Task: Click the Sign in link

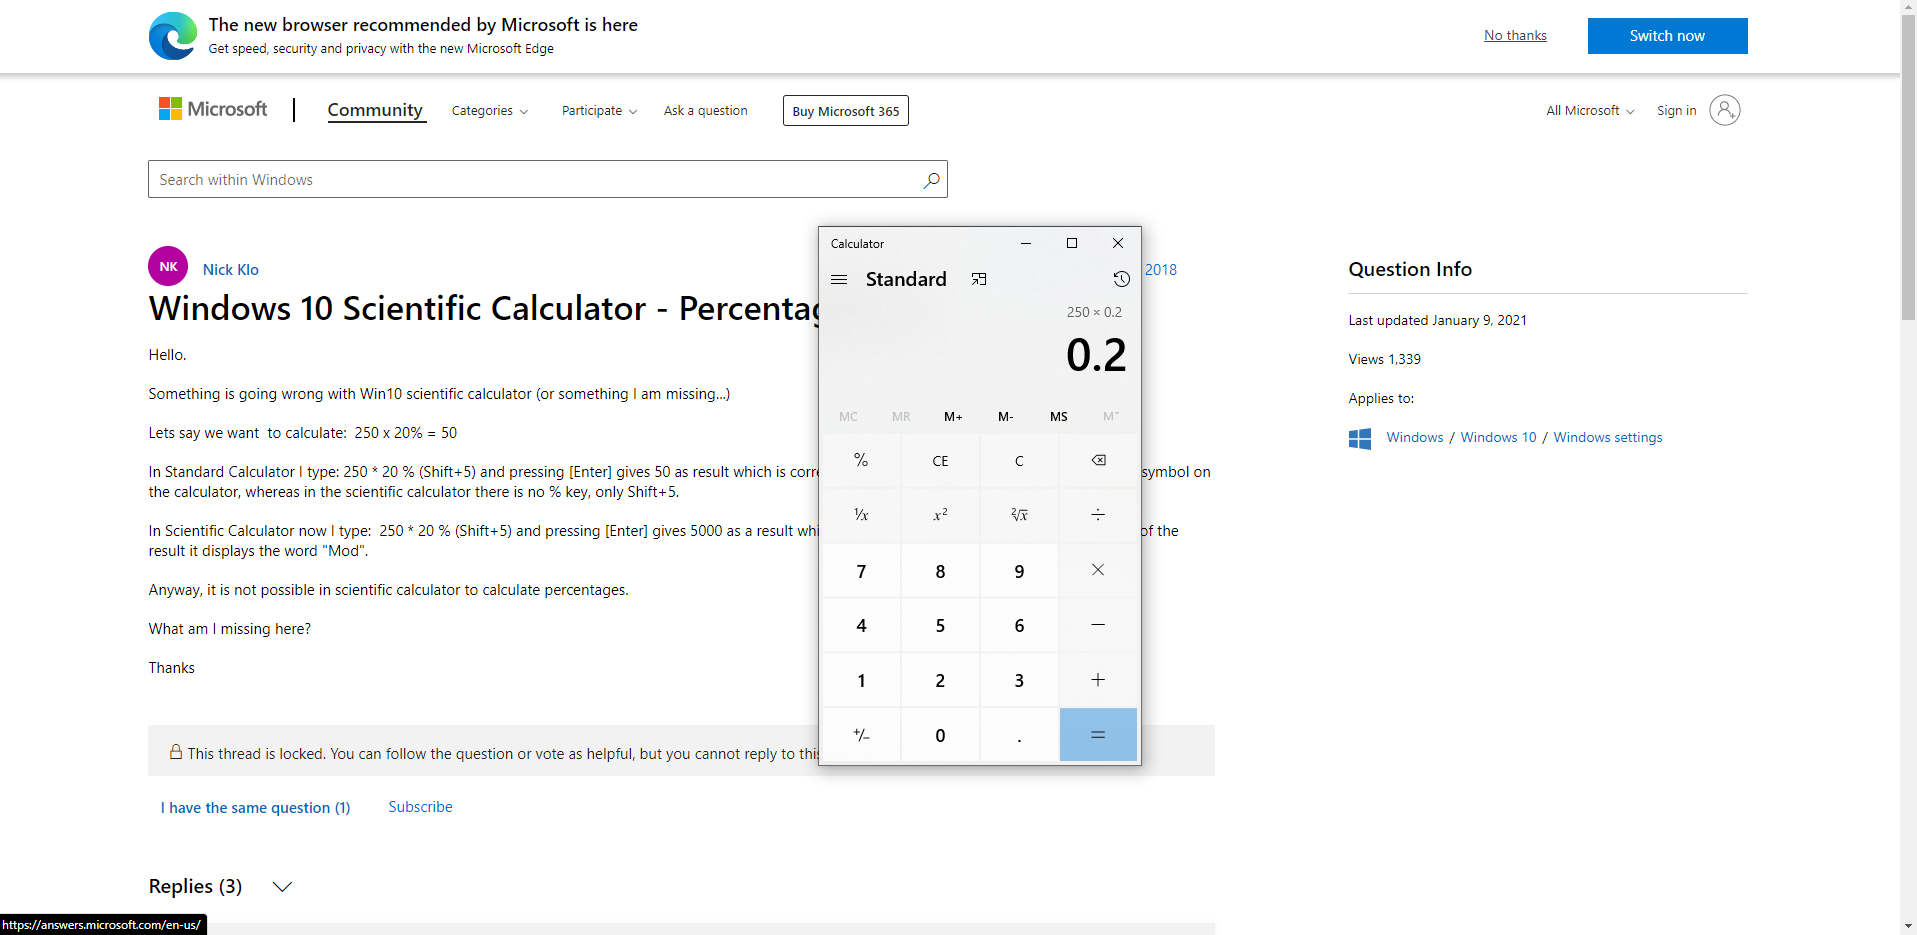Action: pyautogui.click(x=1676, y=111)
